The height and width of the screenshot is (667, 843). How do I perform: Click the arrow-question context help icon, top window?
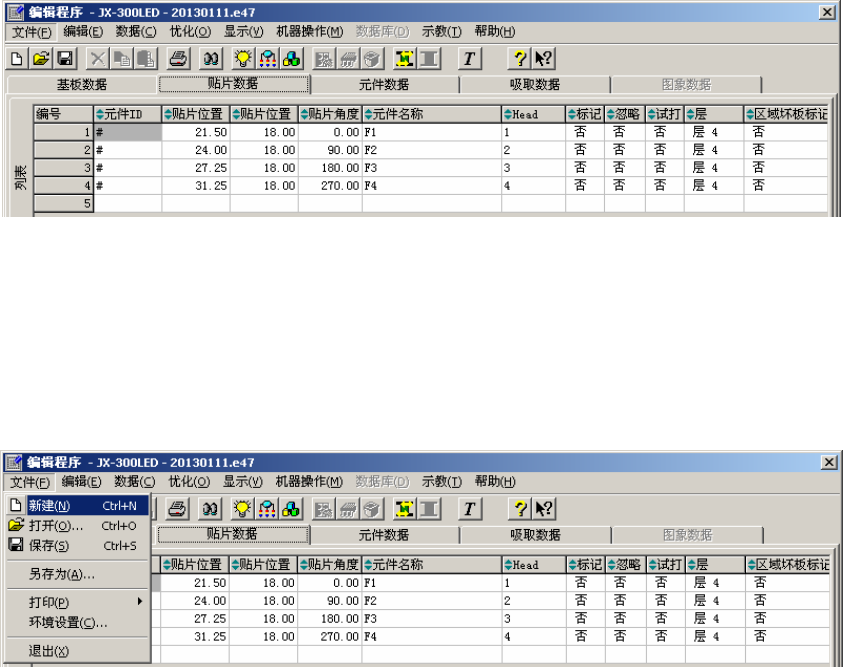tap(544, 59)
